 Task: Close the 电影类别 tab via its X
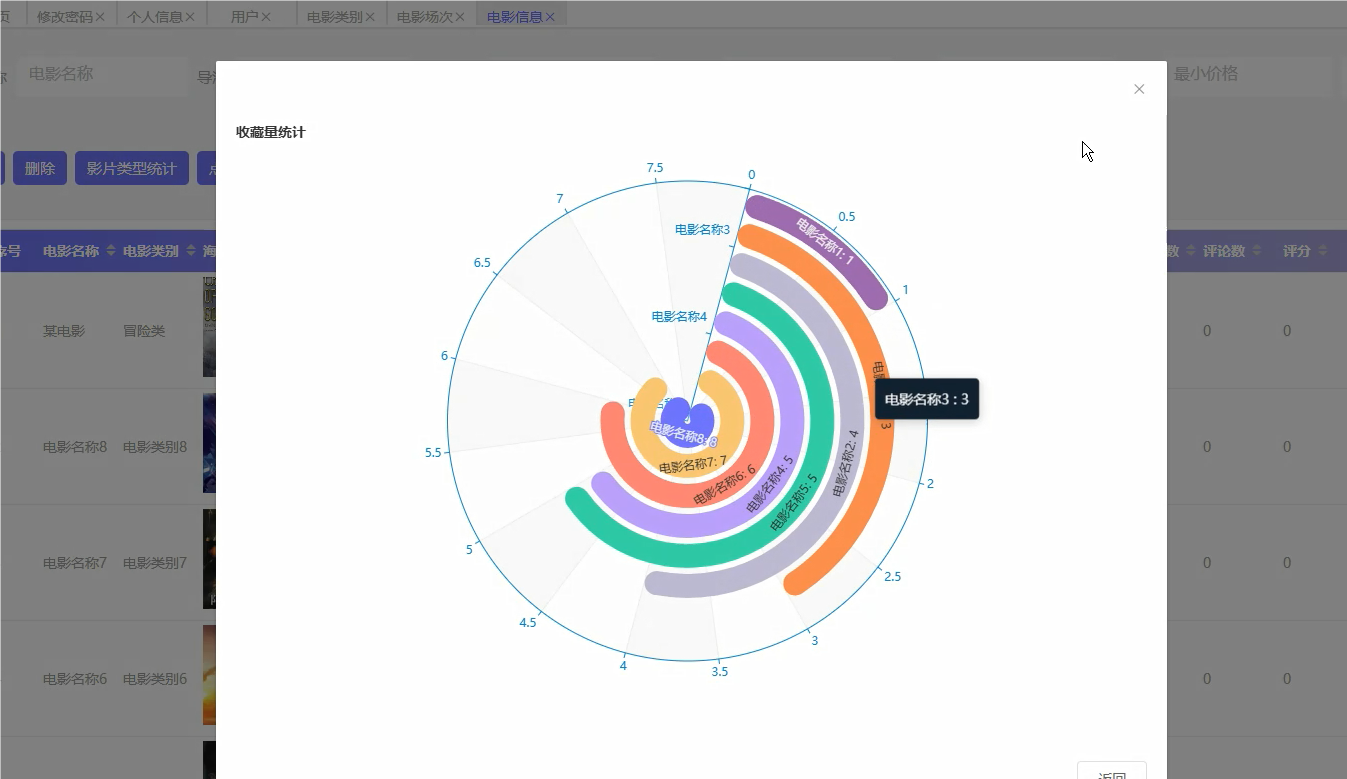pyautogui.click(x=370, y=17)
